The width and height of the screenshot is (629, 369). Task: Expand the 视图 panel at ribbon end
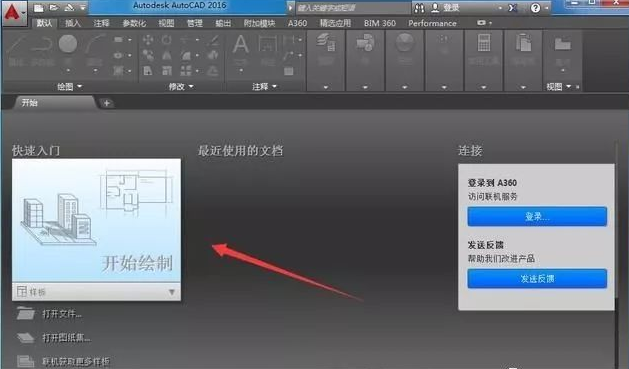pos(558,87)
